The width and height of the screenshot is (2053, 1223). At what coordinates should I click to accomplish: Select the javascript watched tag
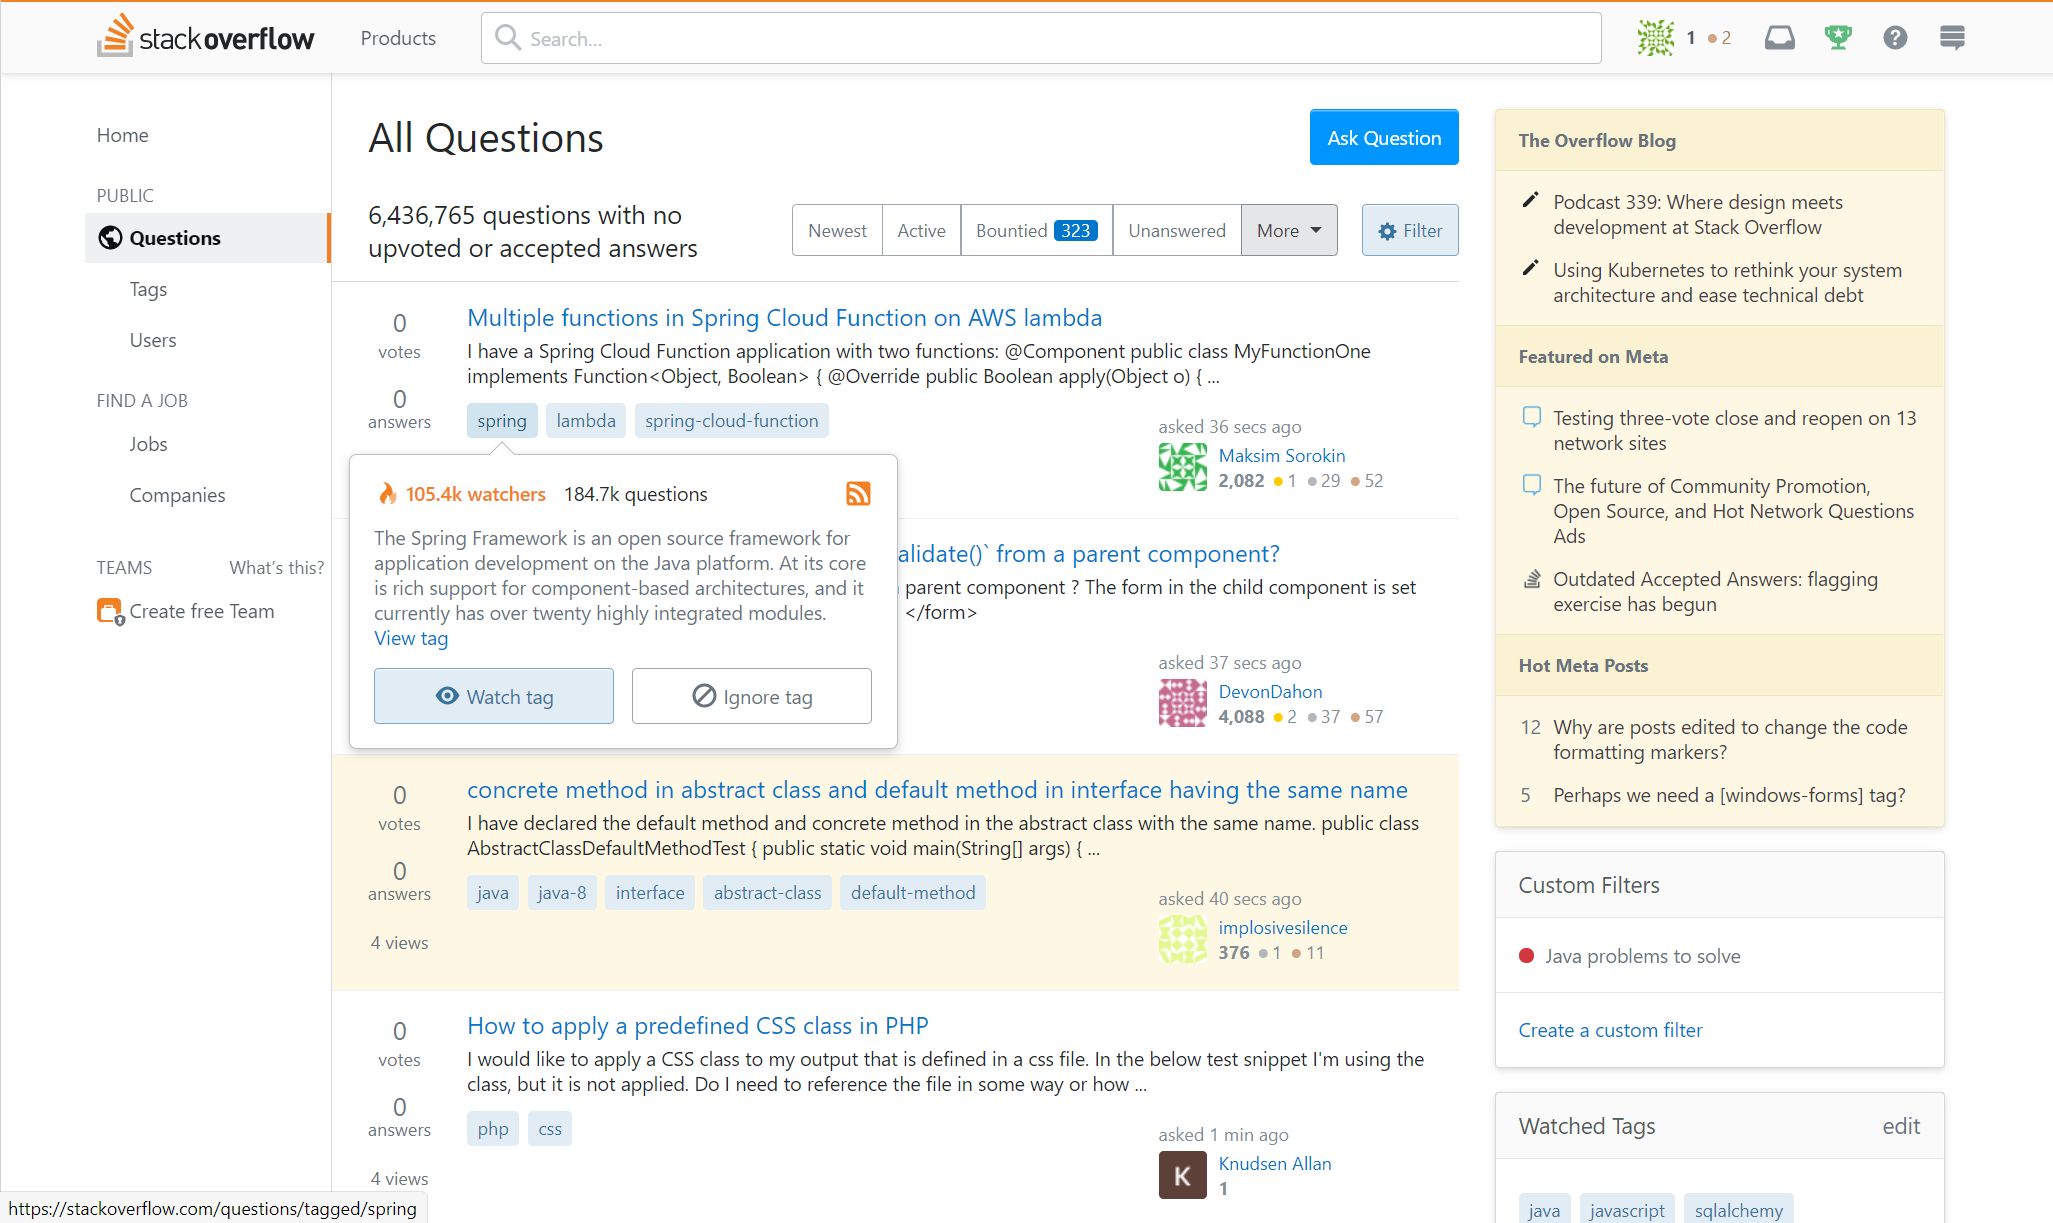click(1627, 1210)
